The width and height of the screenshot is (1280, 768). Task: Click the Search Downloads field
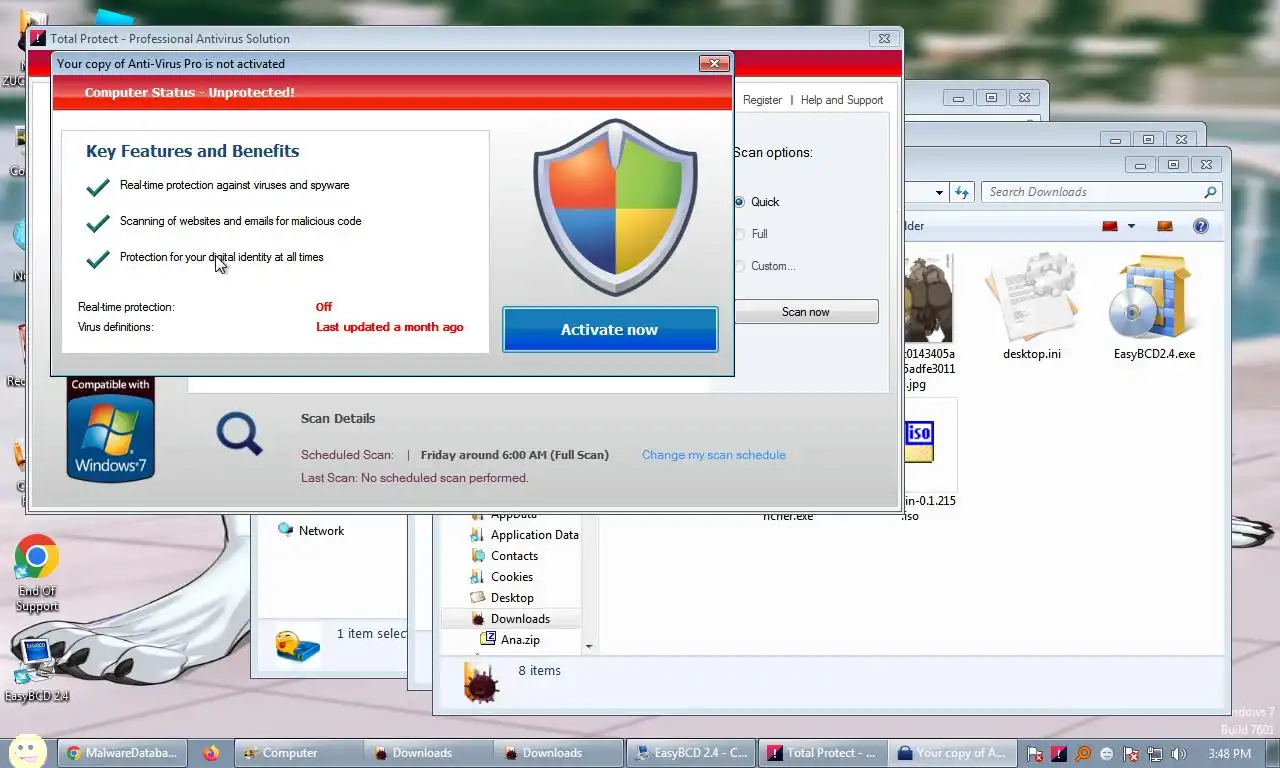(x=1094, y=192)
